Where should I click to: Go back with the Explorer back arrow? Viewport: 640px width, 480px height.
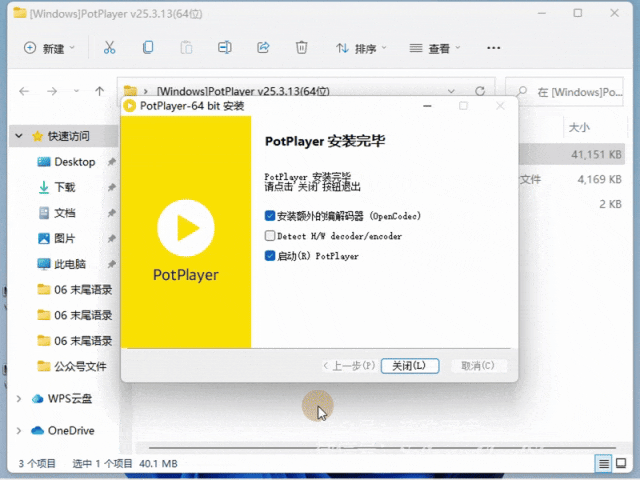pos(24,91)
